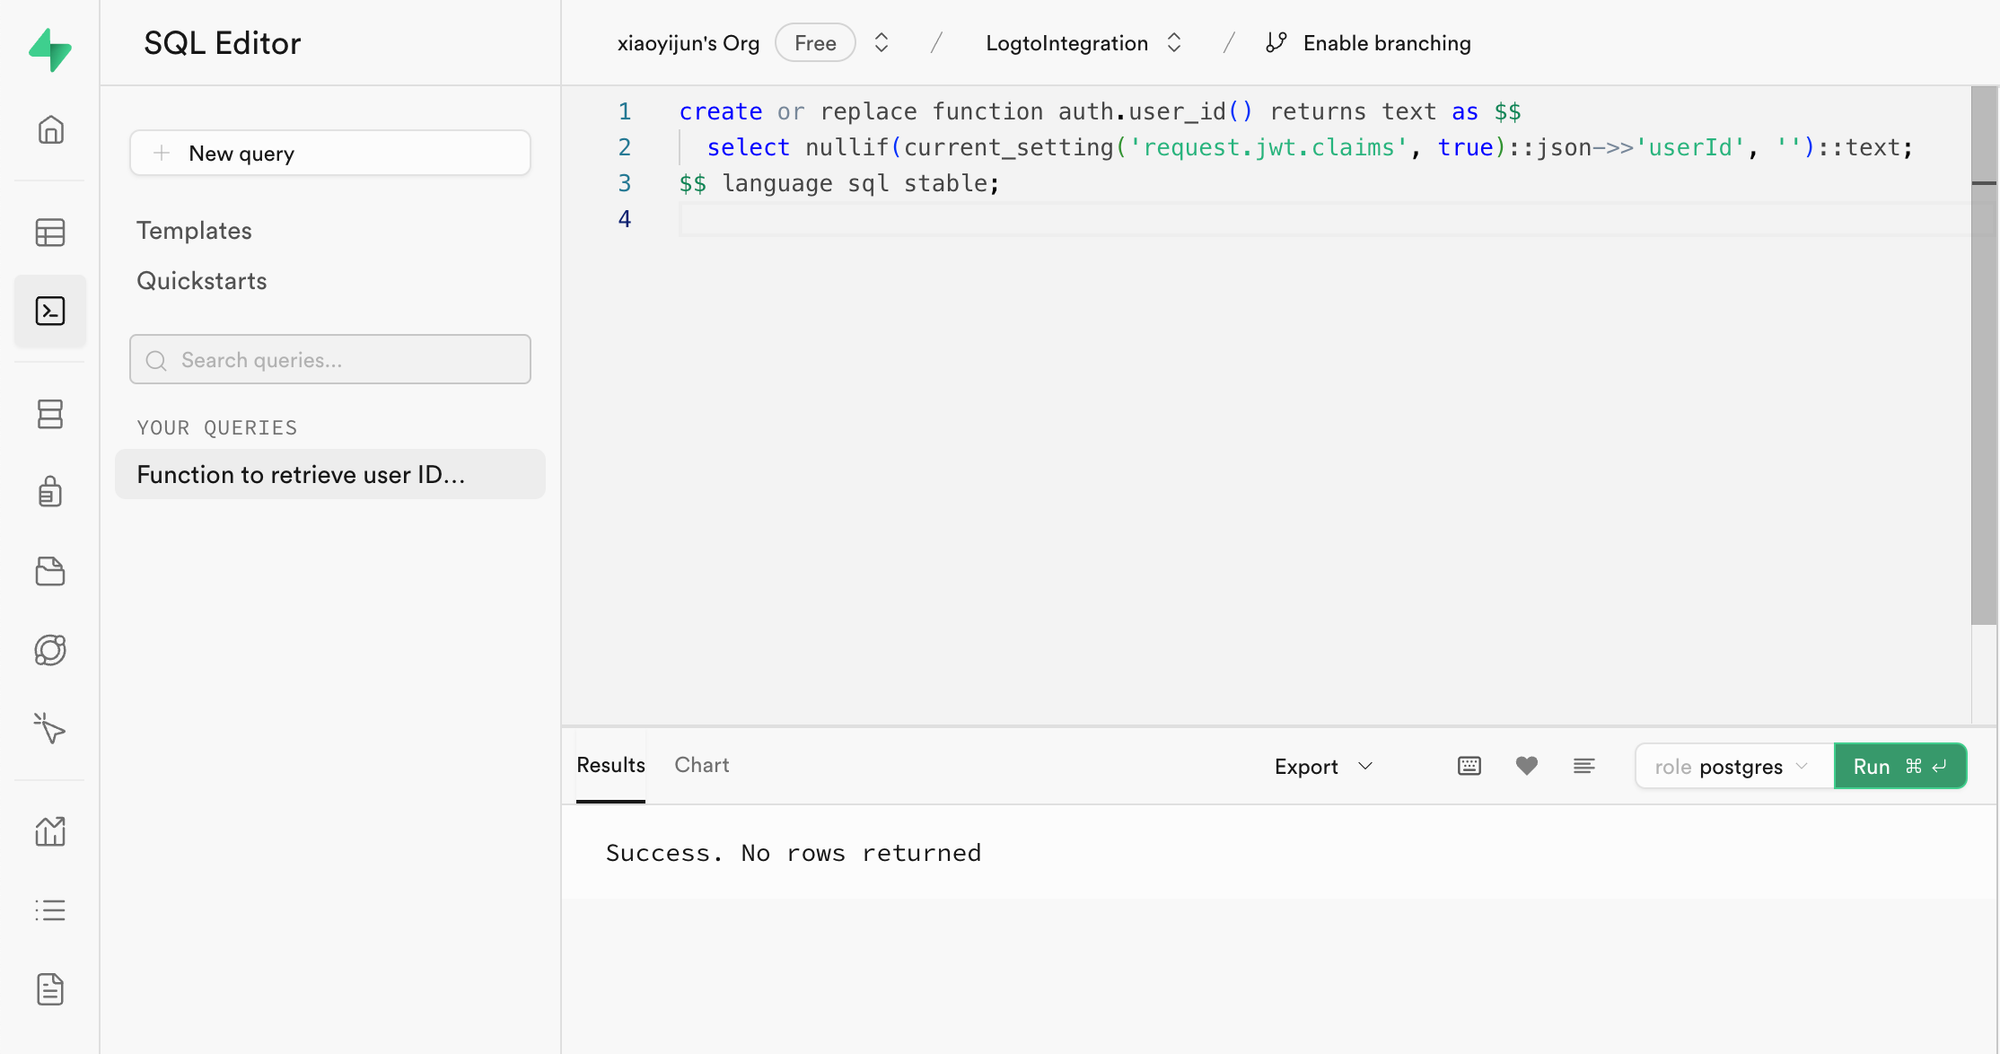The image size is (2000, 1054).
Task: Open the Reports chart icon
Action: point(50,831)
